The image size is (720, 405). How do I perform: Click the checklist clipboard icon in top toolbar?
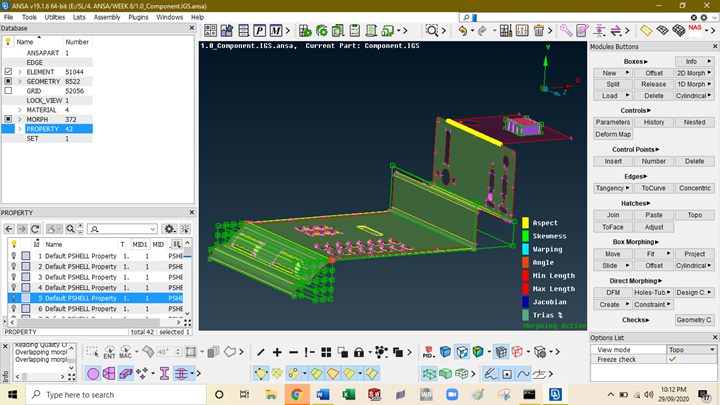[x=354, y=31]
